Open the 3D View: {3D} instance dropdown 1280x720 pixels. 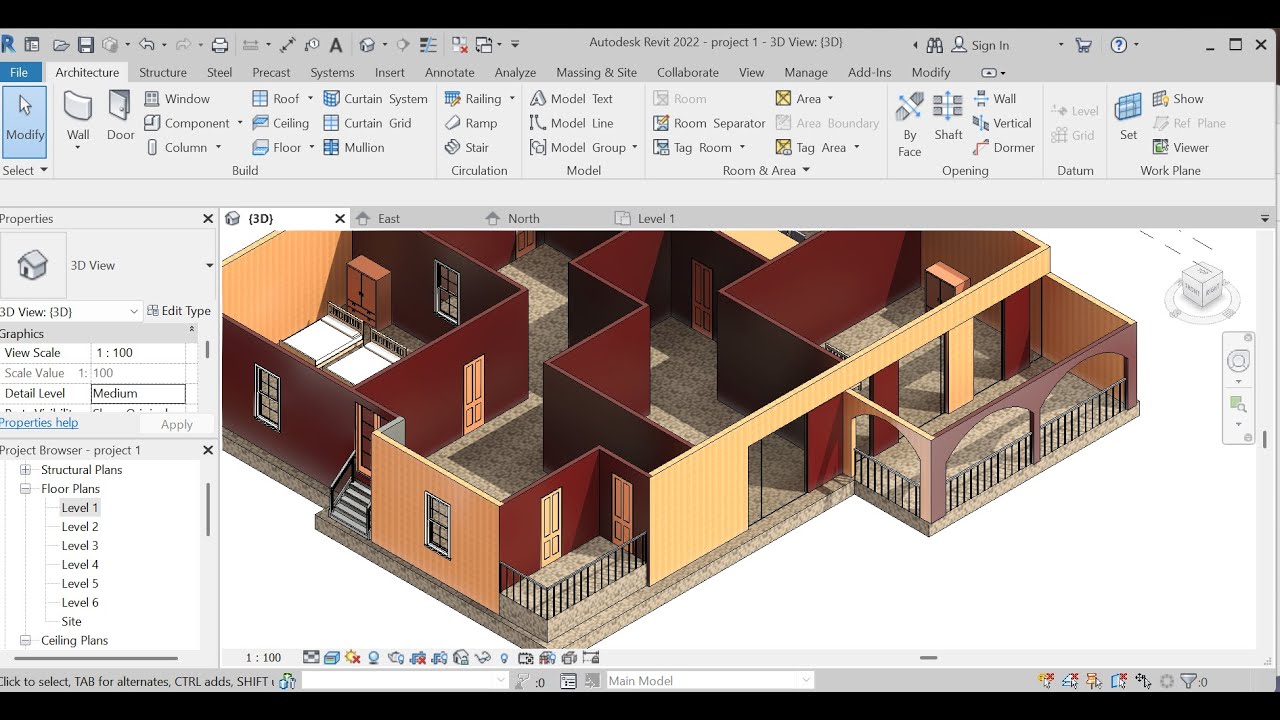(134, 312)
